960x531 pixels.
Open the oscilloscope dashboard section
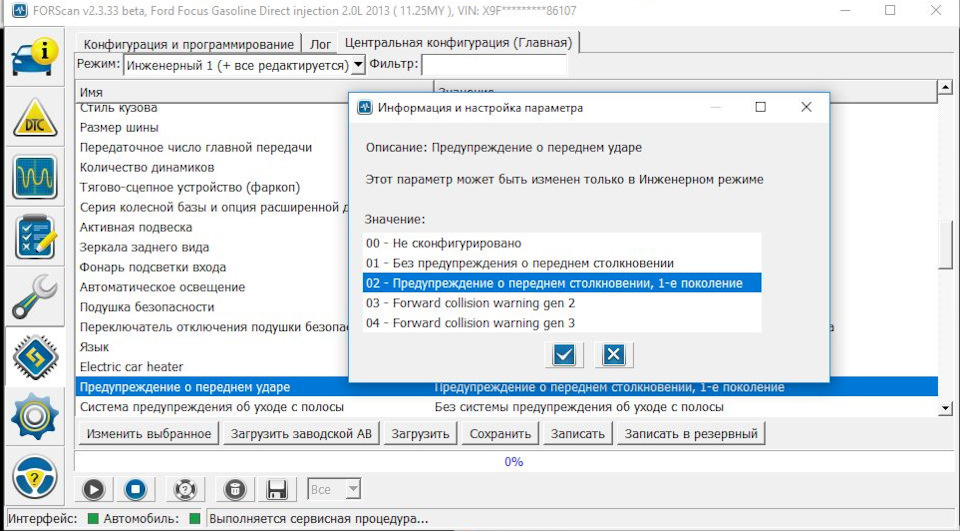coord(35,177)
